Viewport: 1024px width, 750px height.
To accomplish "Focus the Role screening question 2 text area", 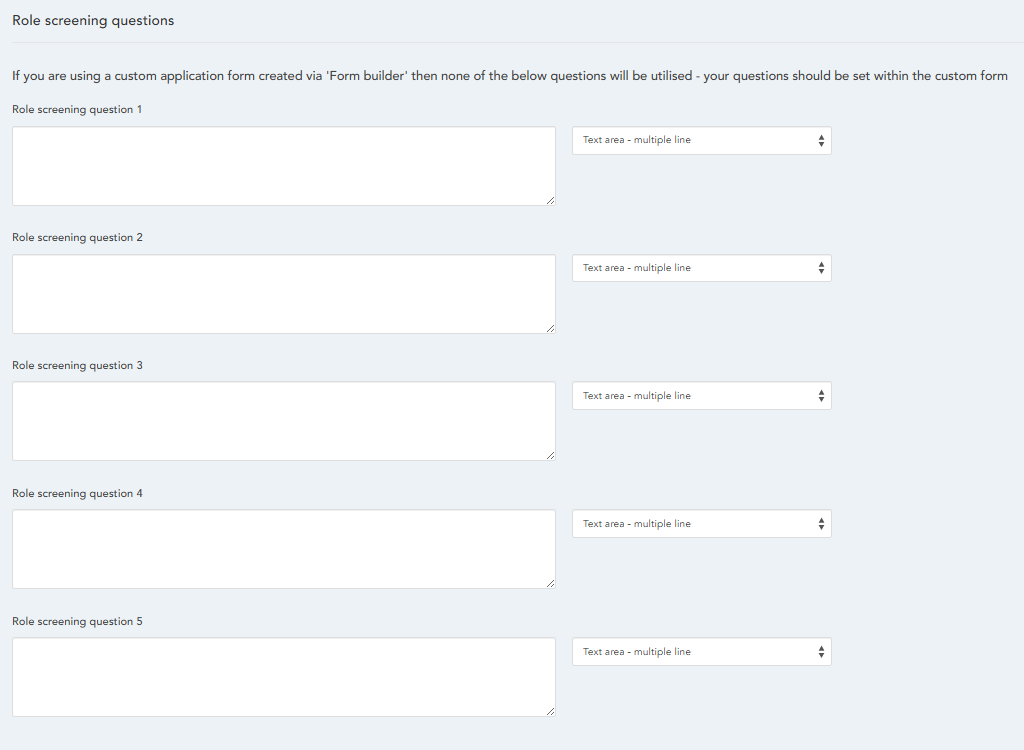I will click(283, 294).
